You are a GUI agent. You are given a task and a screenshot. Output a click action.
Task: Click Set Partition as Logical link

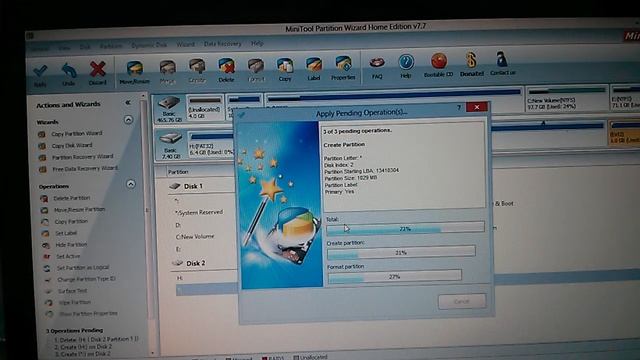point(83,268)
